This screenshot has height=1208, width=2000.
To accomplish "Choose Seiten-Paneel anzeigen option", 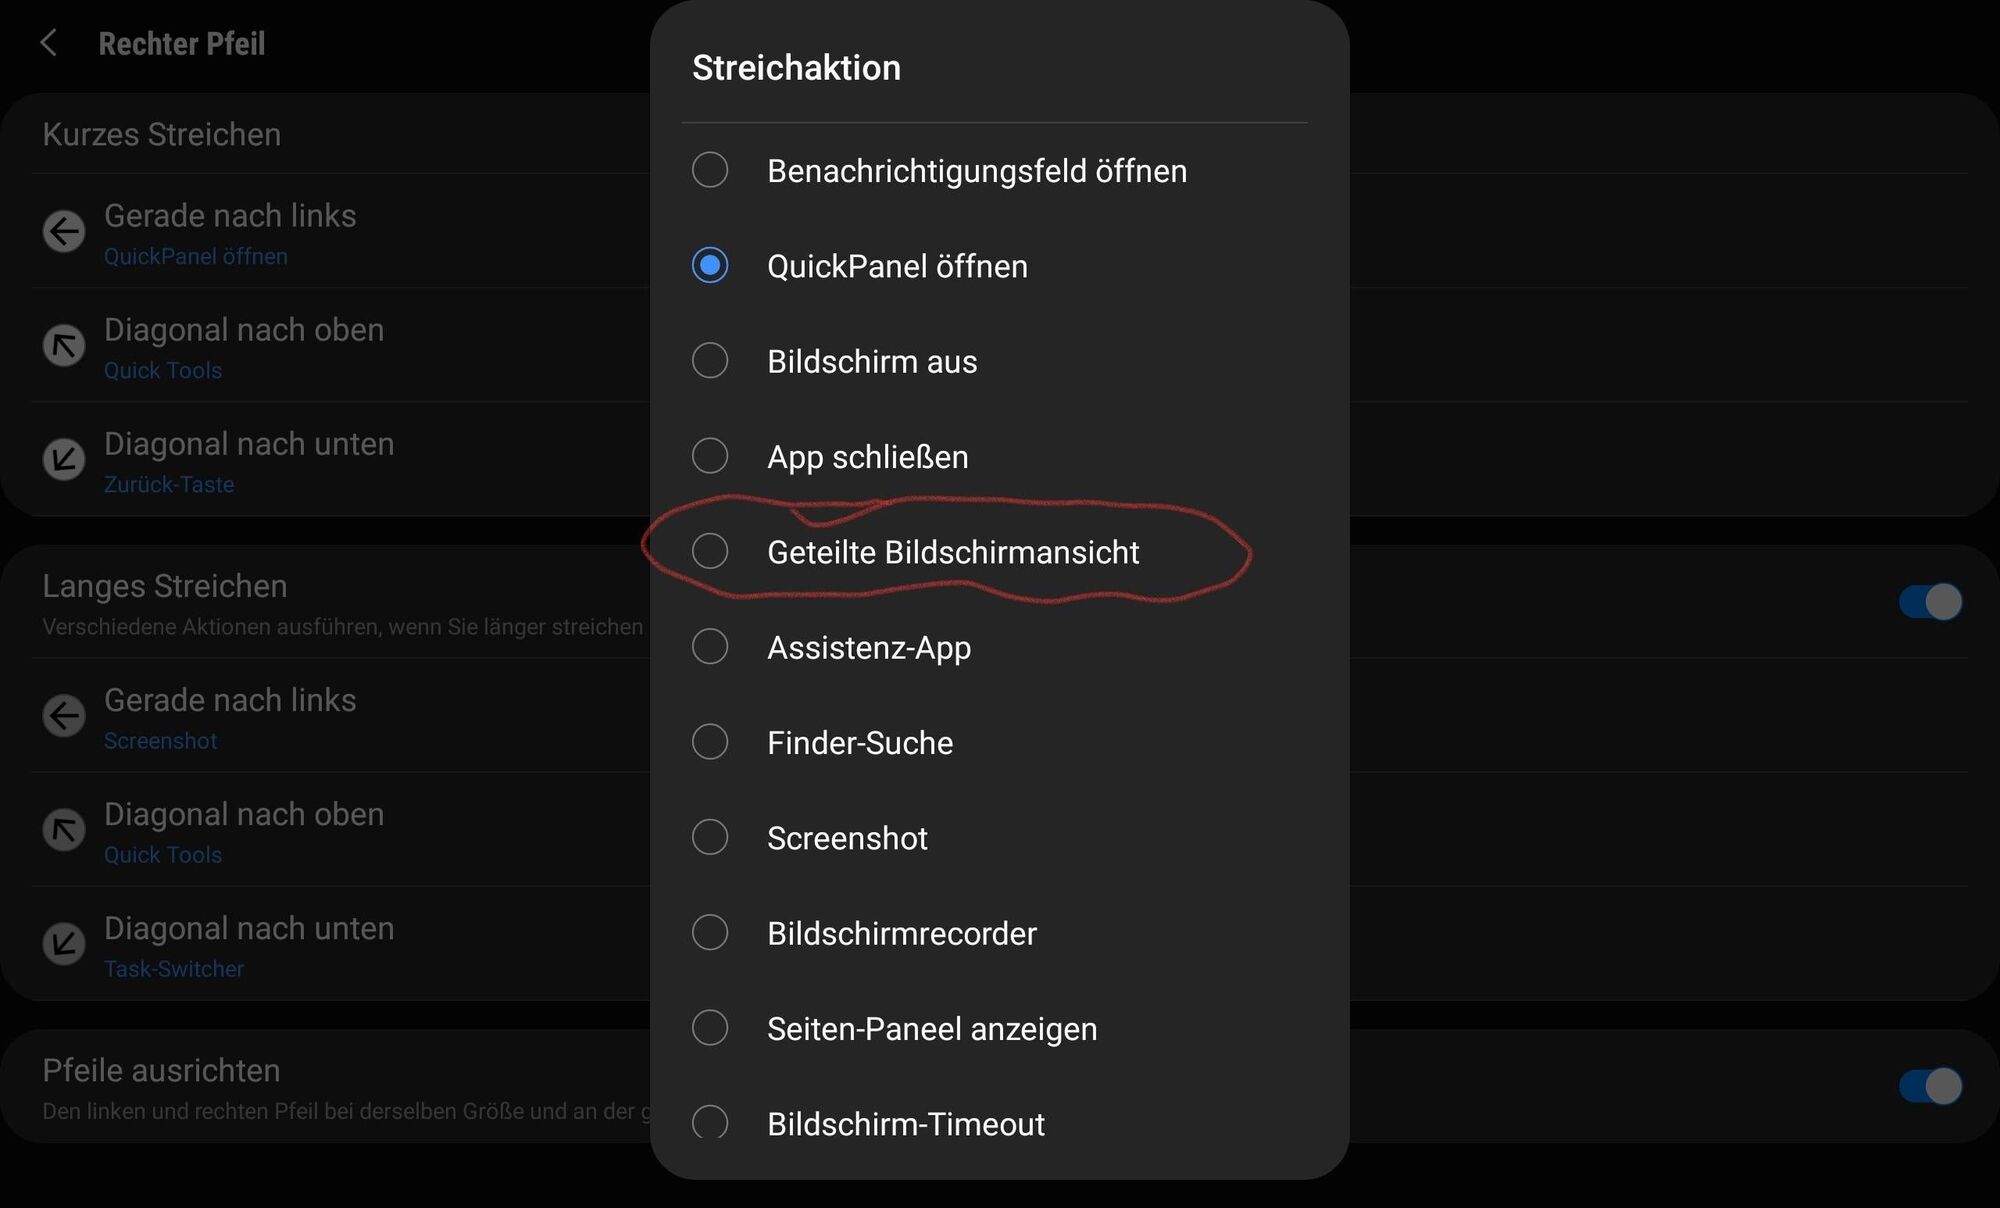I will click(x=710, y=1028).
